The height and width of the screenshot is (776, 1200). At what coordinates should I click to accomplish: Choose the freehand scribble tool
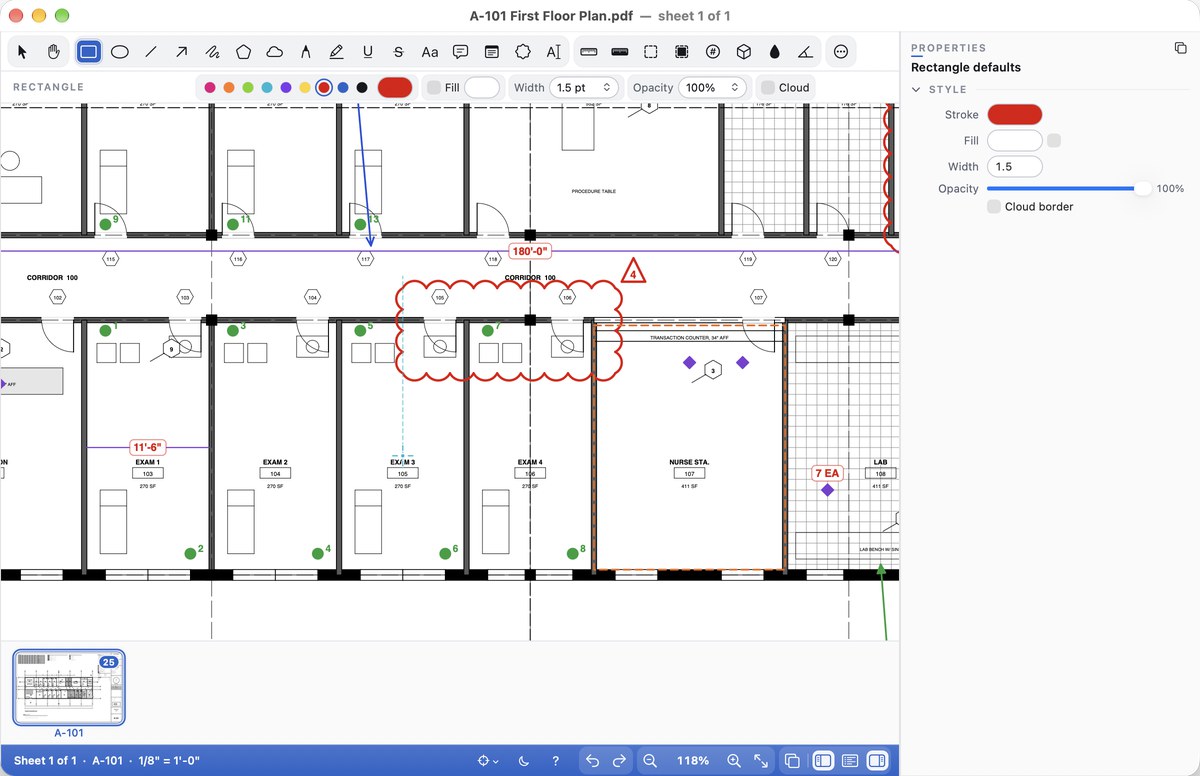[x=212, y=52]
